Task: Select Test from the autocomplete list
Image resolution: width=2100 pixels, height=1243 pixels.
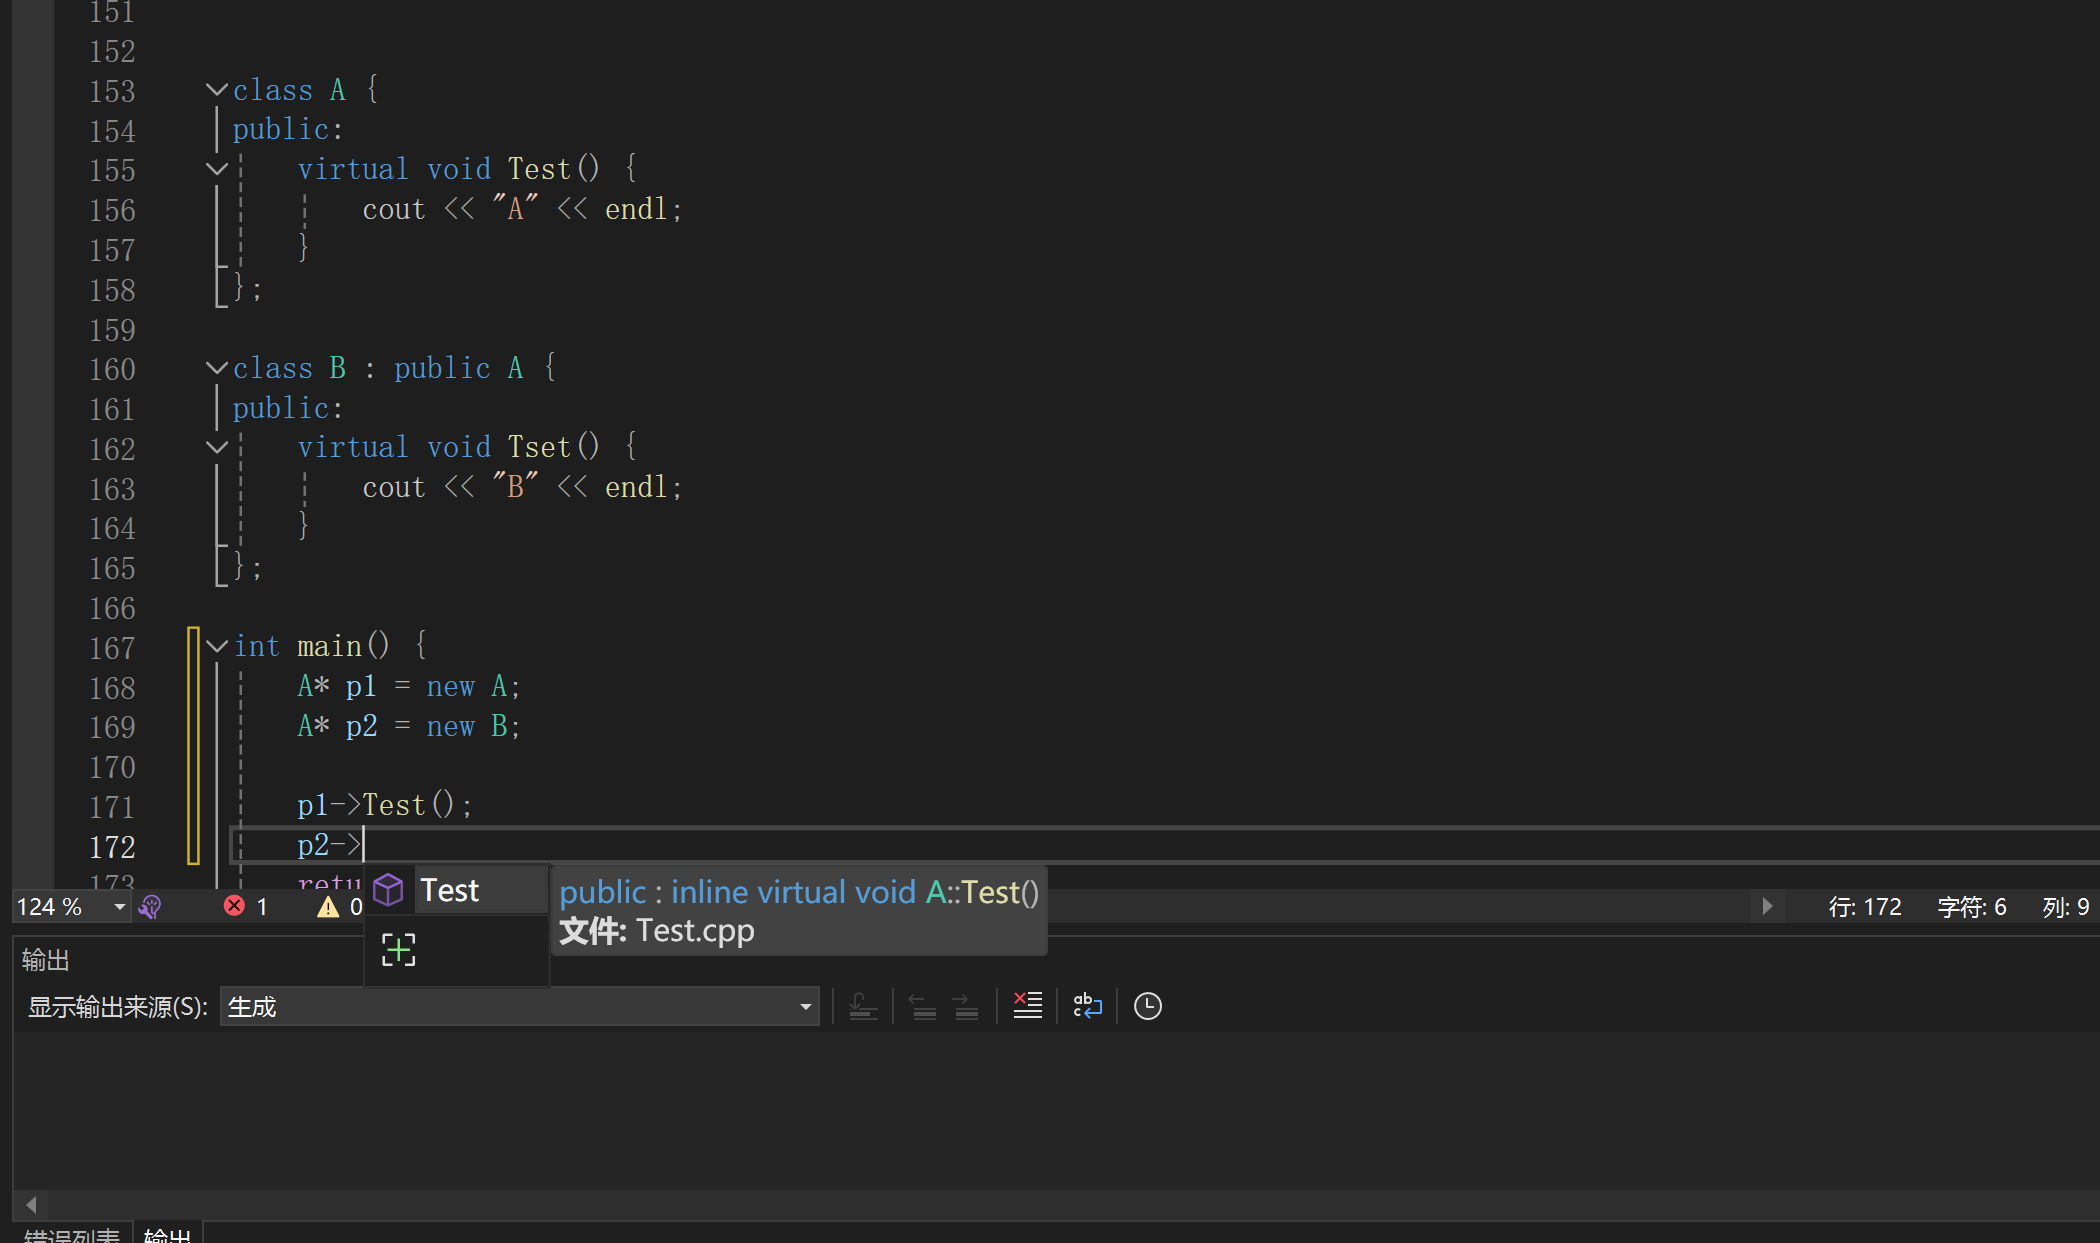Action: (x=450, y=890)
